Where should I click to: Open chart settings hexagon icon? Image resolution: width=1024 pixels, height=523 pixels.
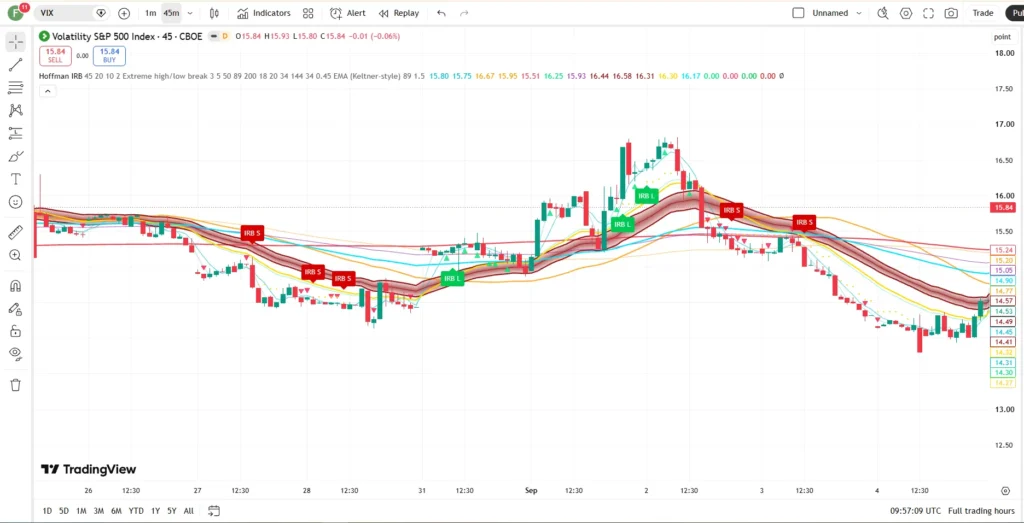[x=906, y=13]
